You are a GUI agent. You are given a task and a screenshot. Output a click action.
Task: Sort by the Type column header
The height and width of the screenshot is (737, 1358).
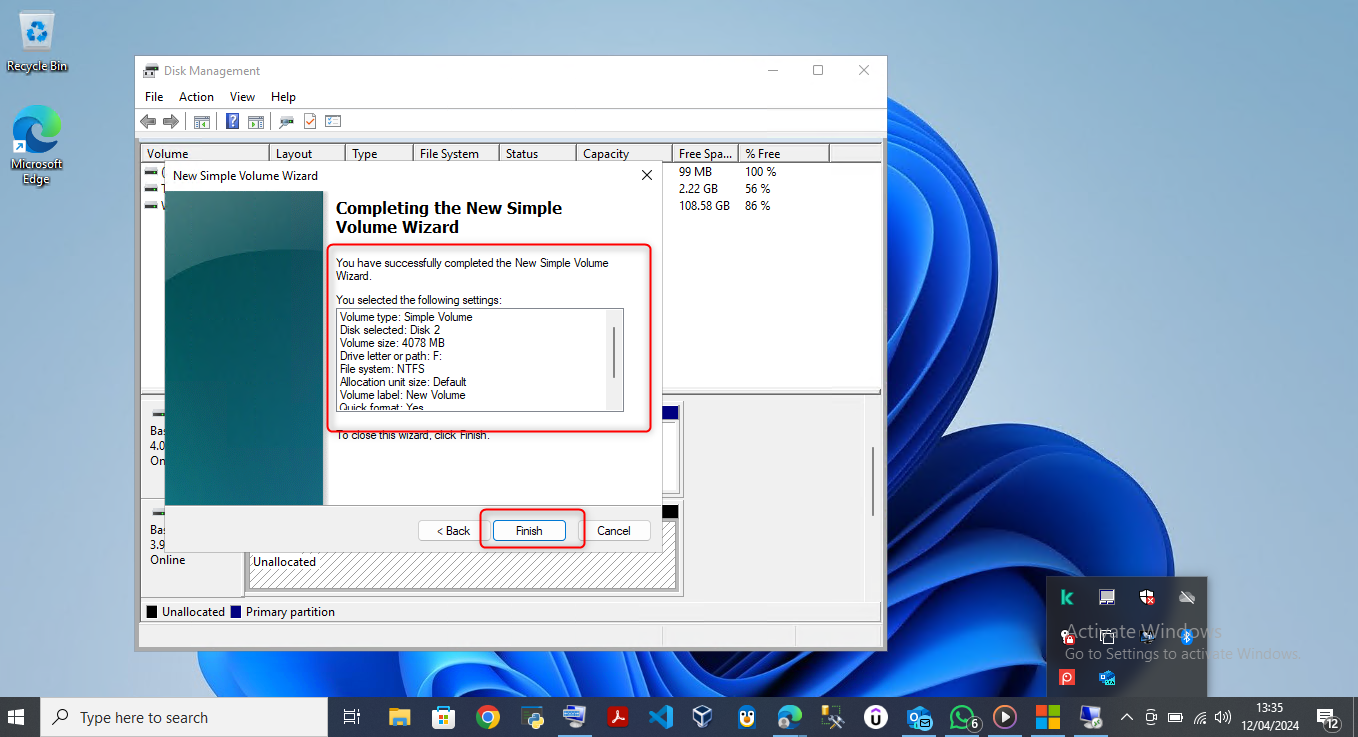click(380, 154)
